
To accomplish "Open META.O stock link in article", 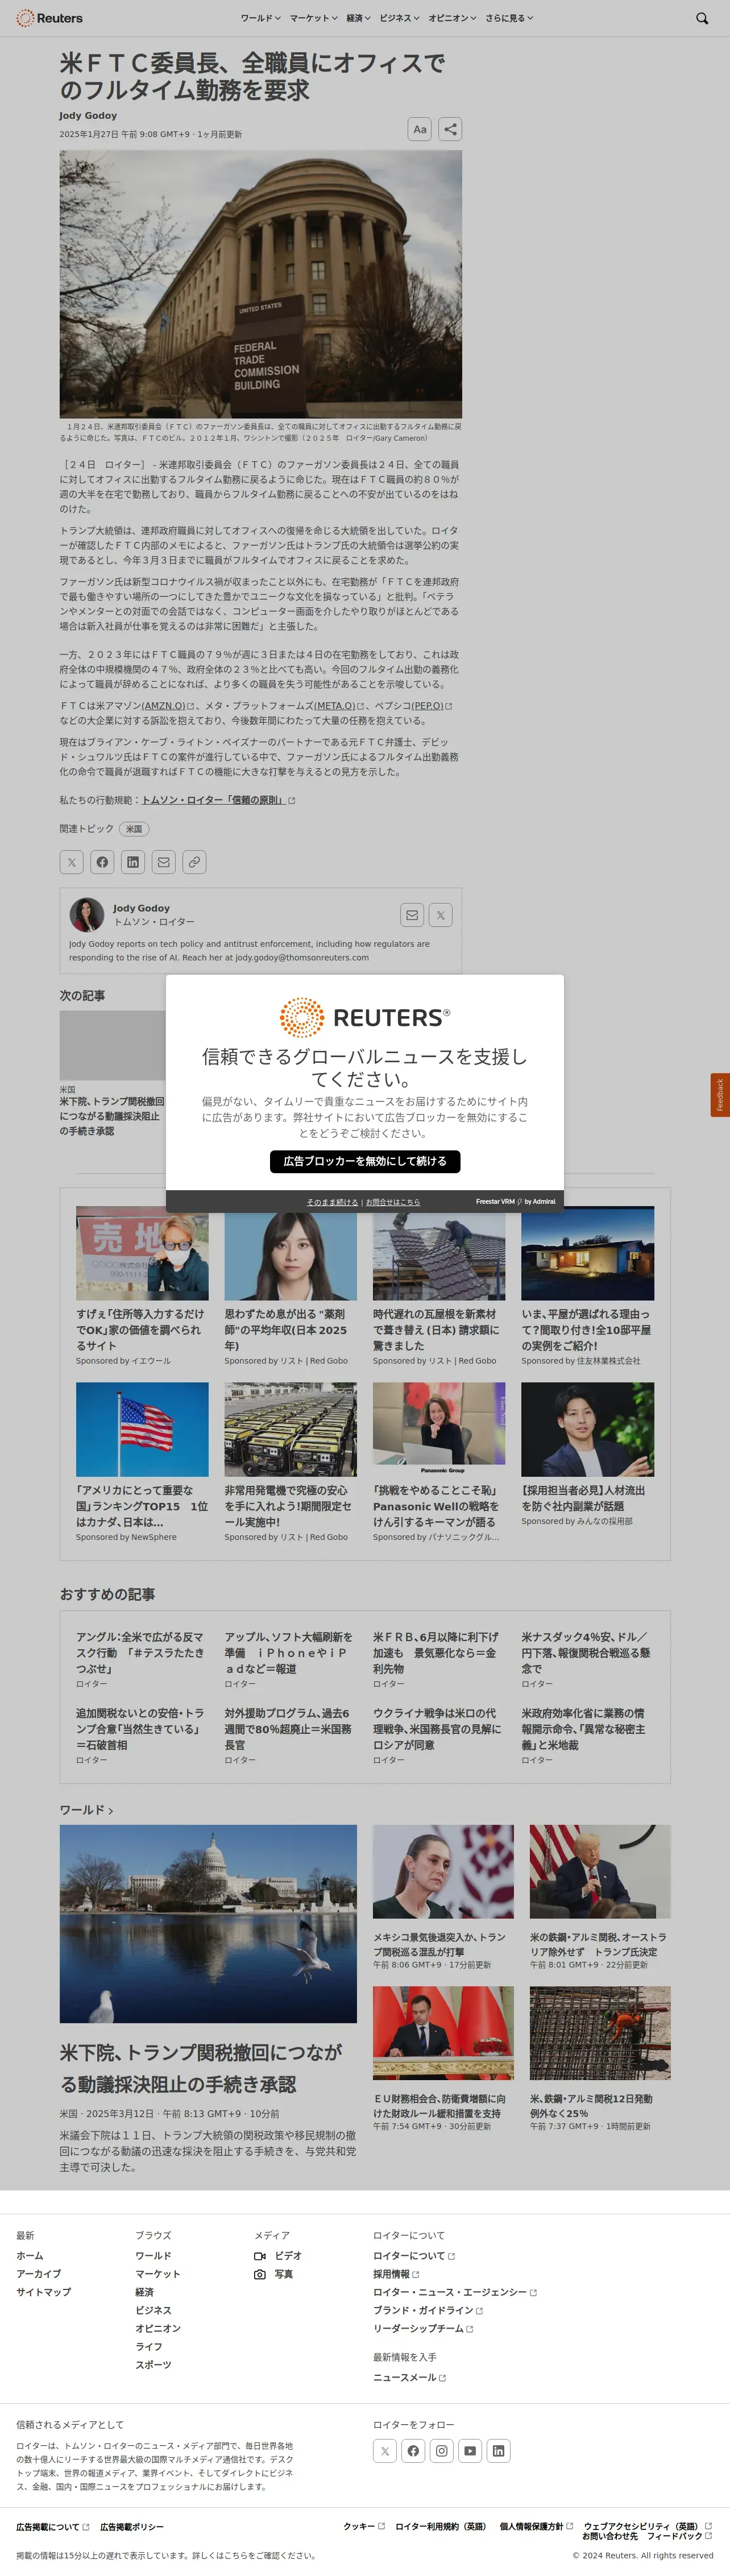I will click(x=340, y=706).
